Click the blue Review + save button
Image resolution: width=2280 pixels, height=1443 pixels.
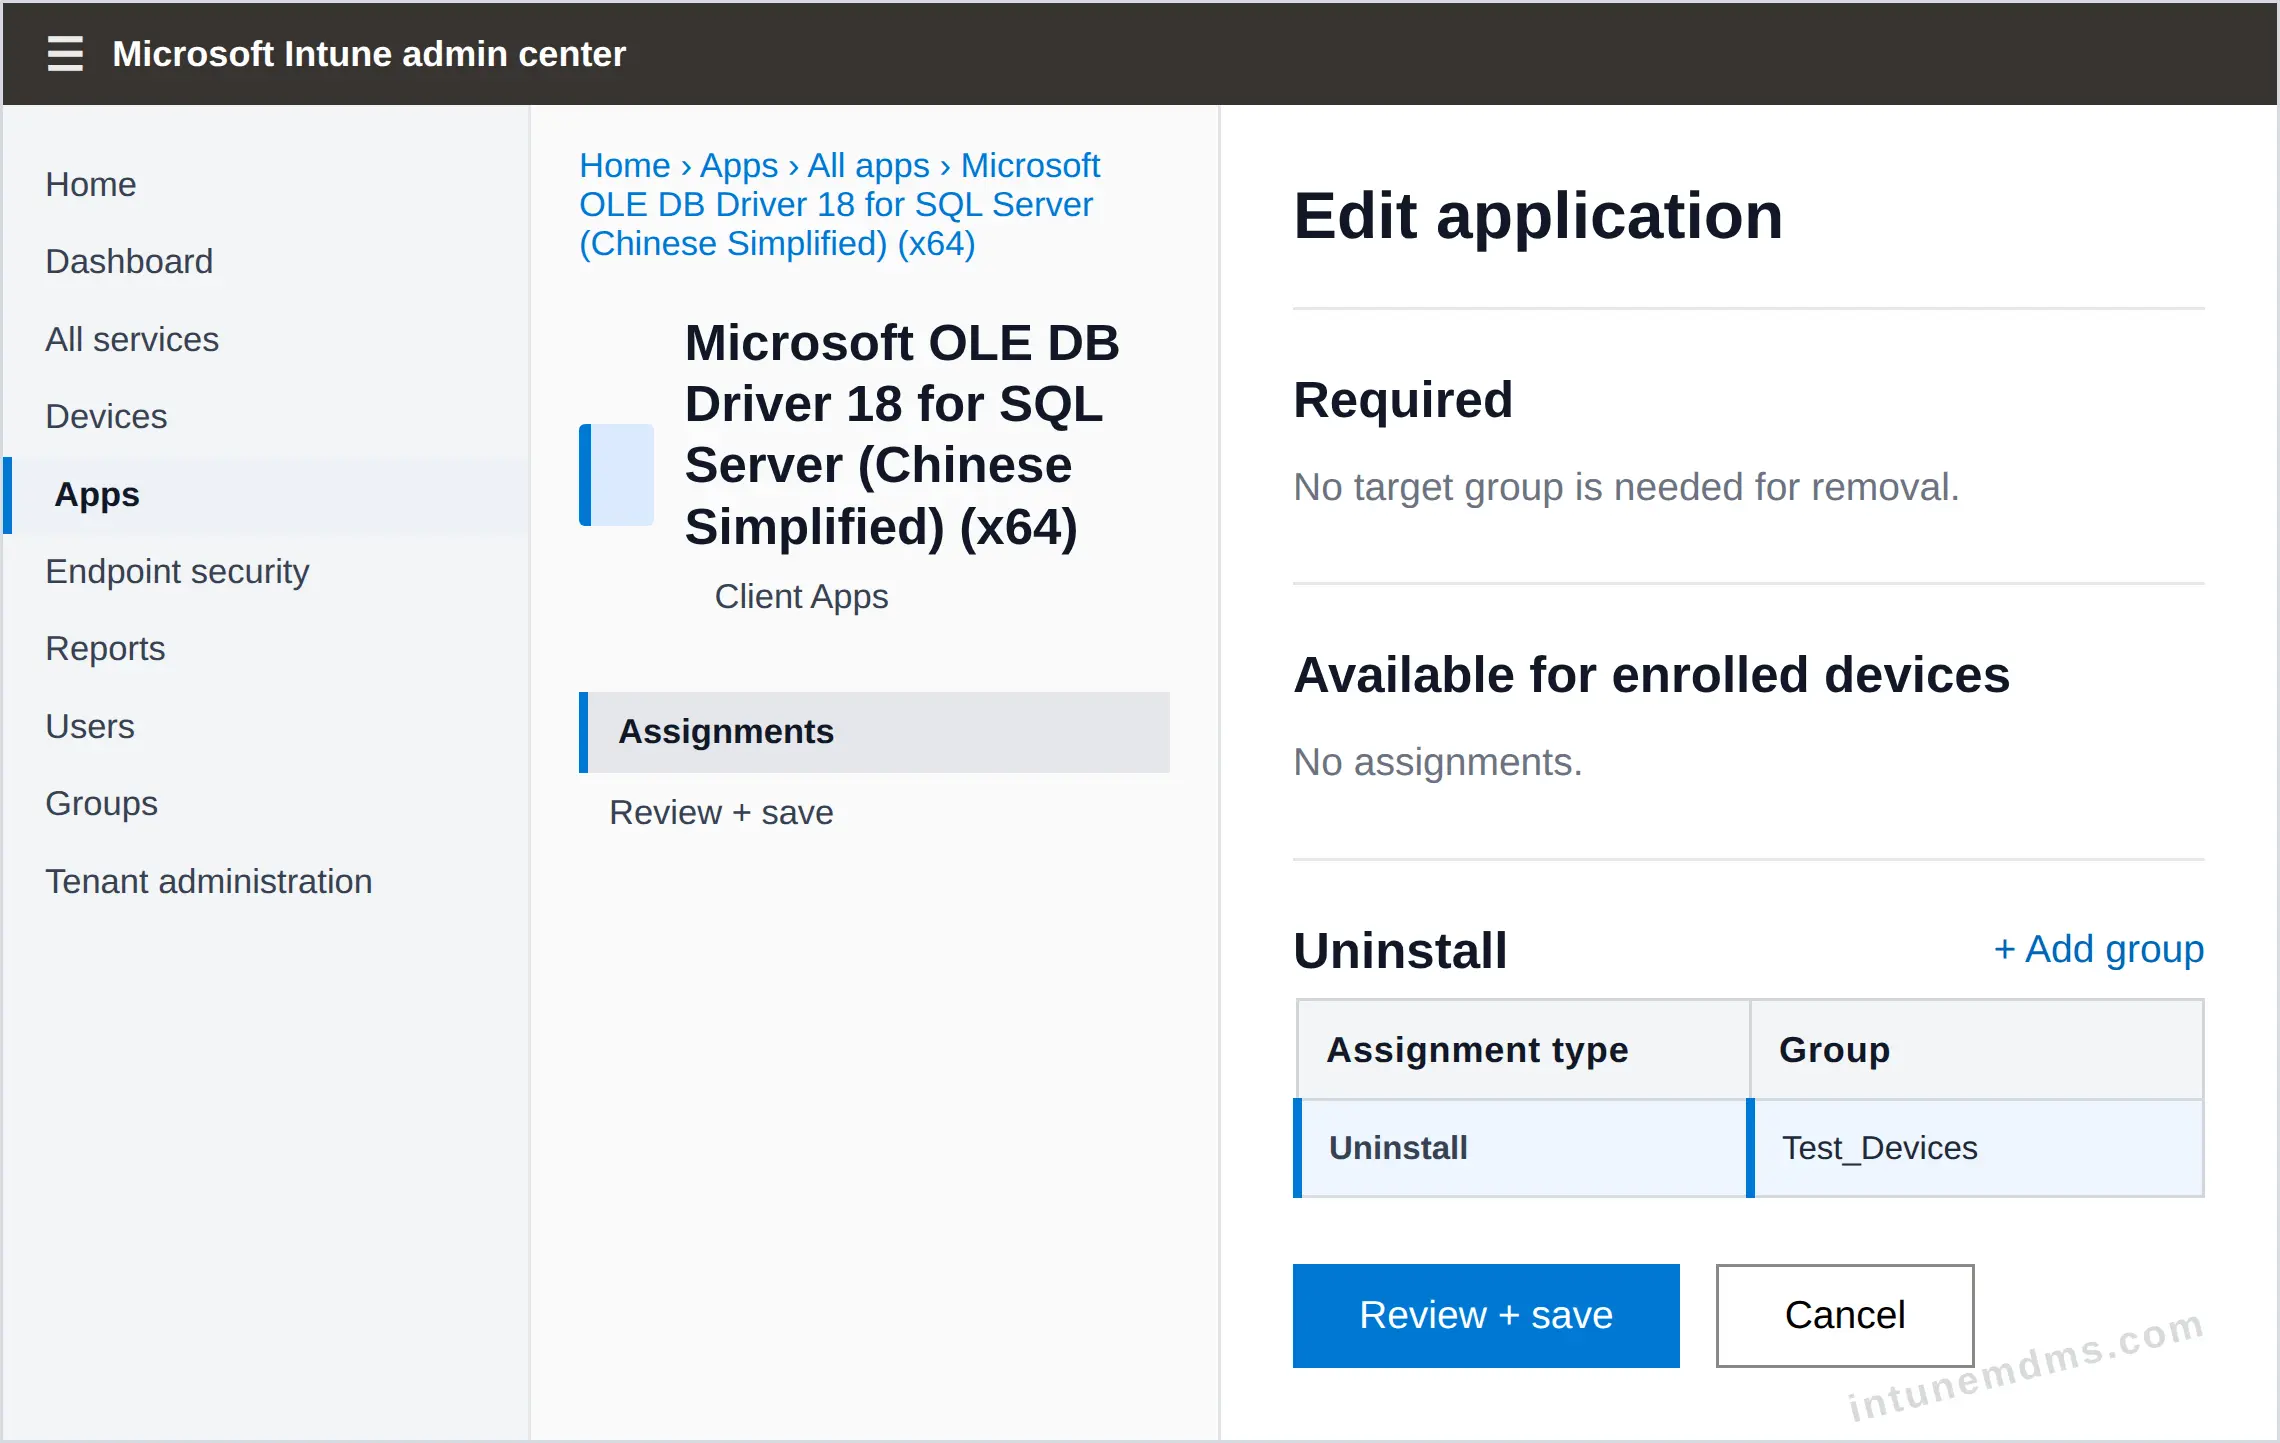[1486, 1315]
